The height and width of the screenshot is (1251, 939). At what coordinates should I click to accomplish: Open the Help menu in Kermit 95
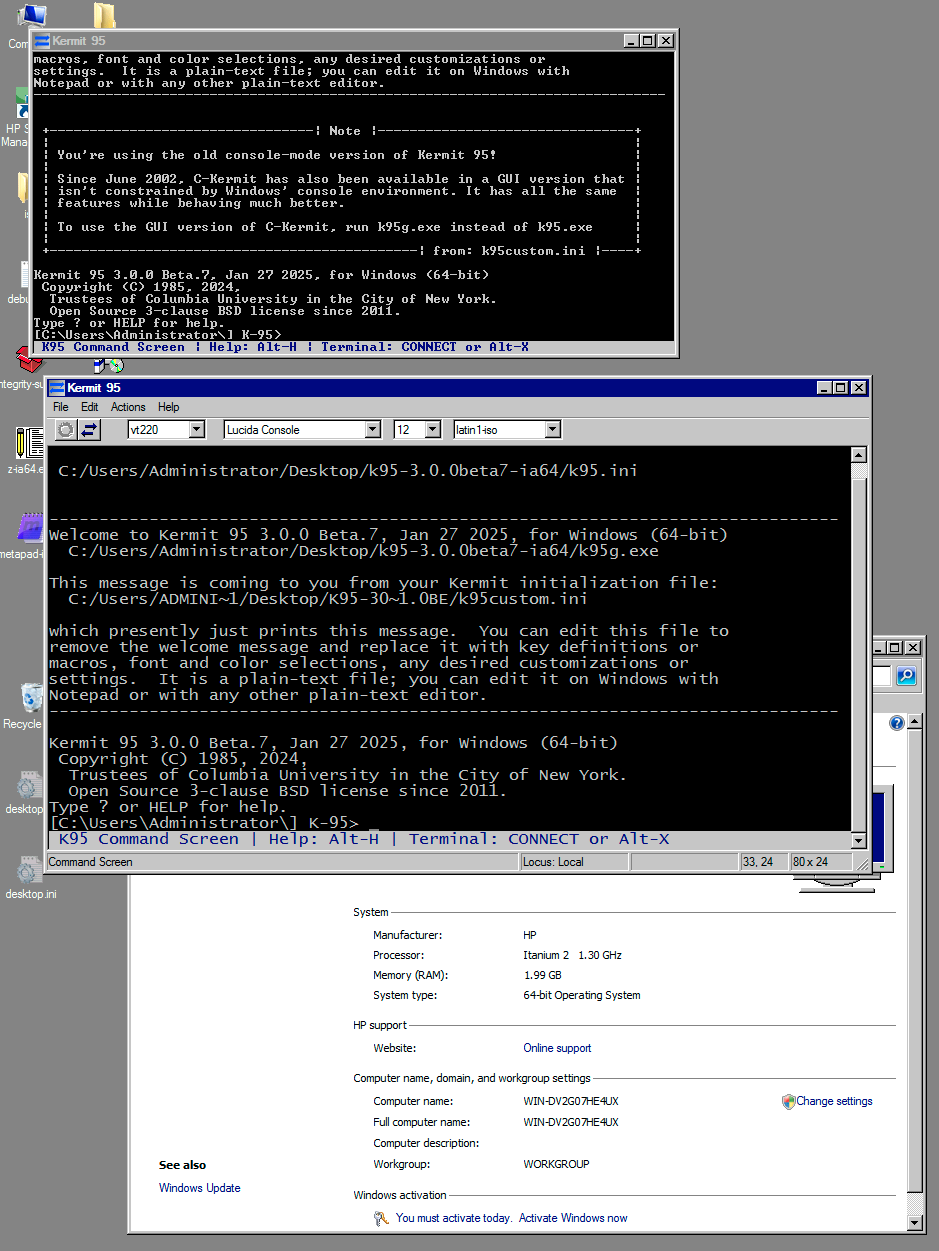point(169,407)
